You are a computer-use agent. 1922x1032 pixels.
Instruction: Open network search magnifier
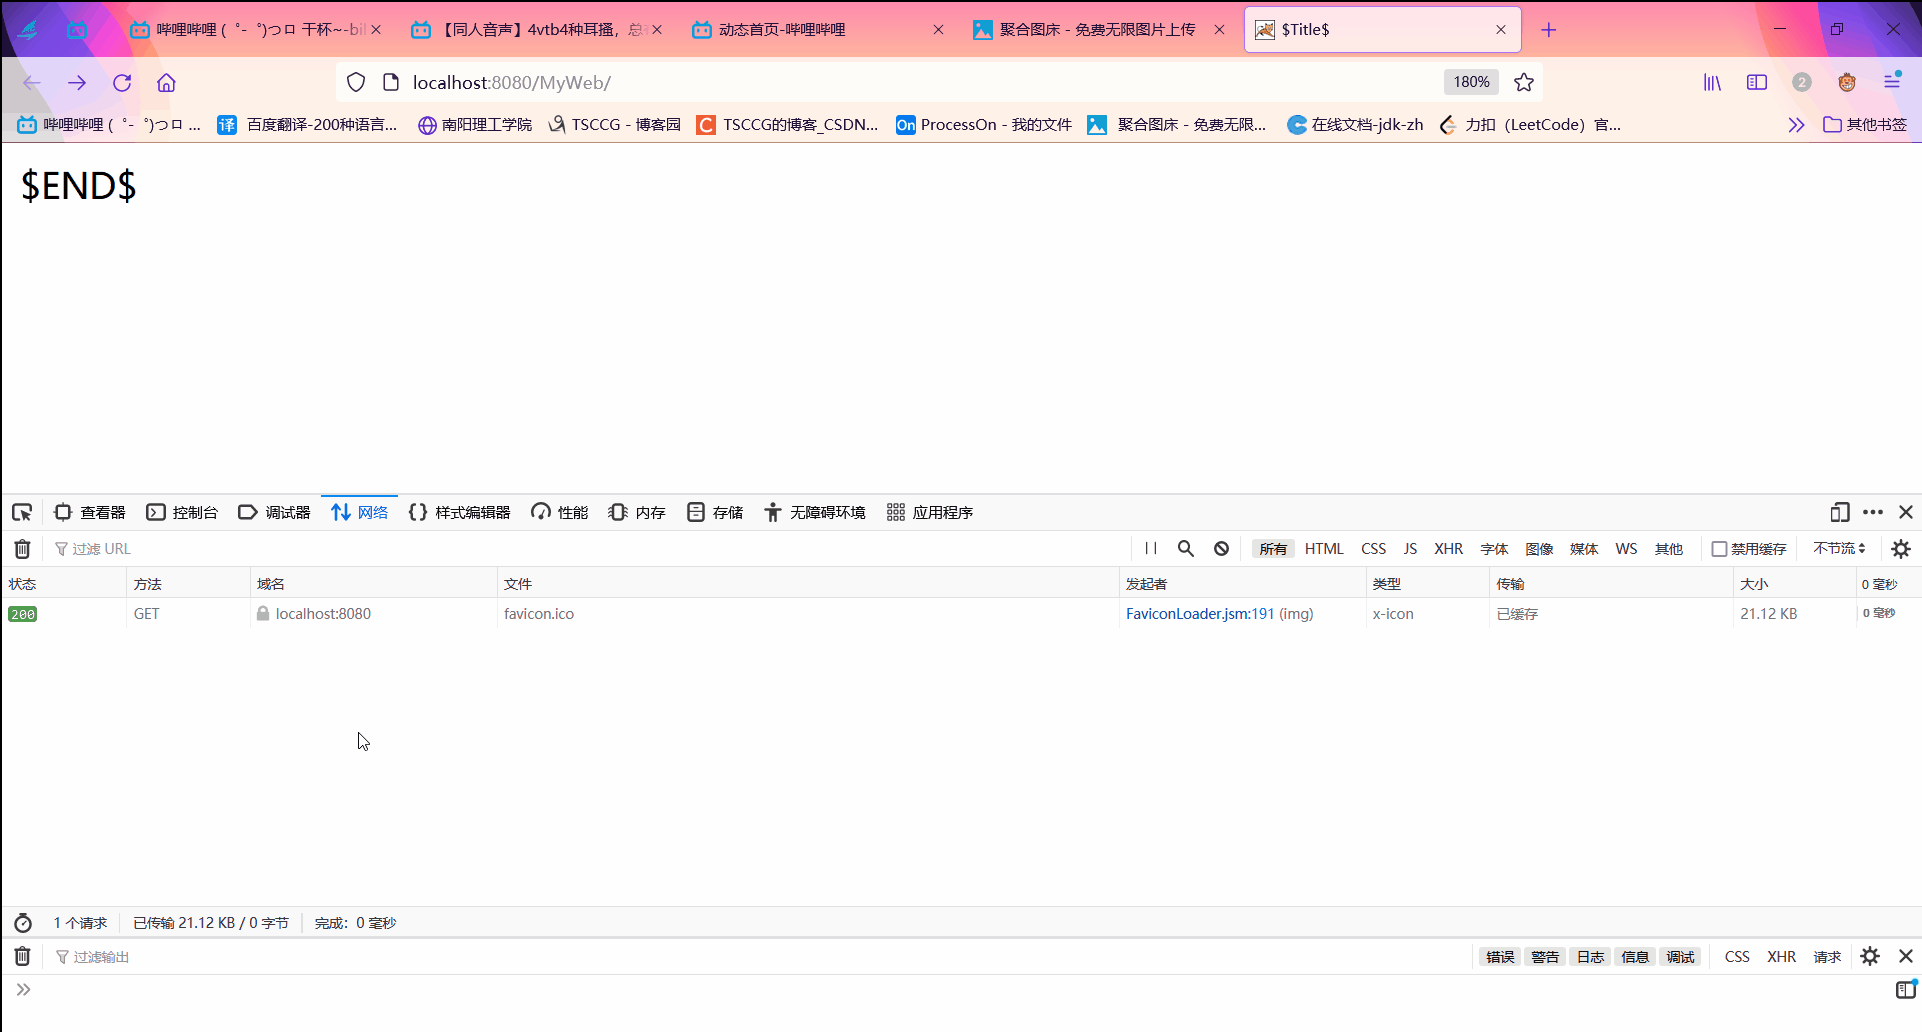[x=1186, y=549]
